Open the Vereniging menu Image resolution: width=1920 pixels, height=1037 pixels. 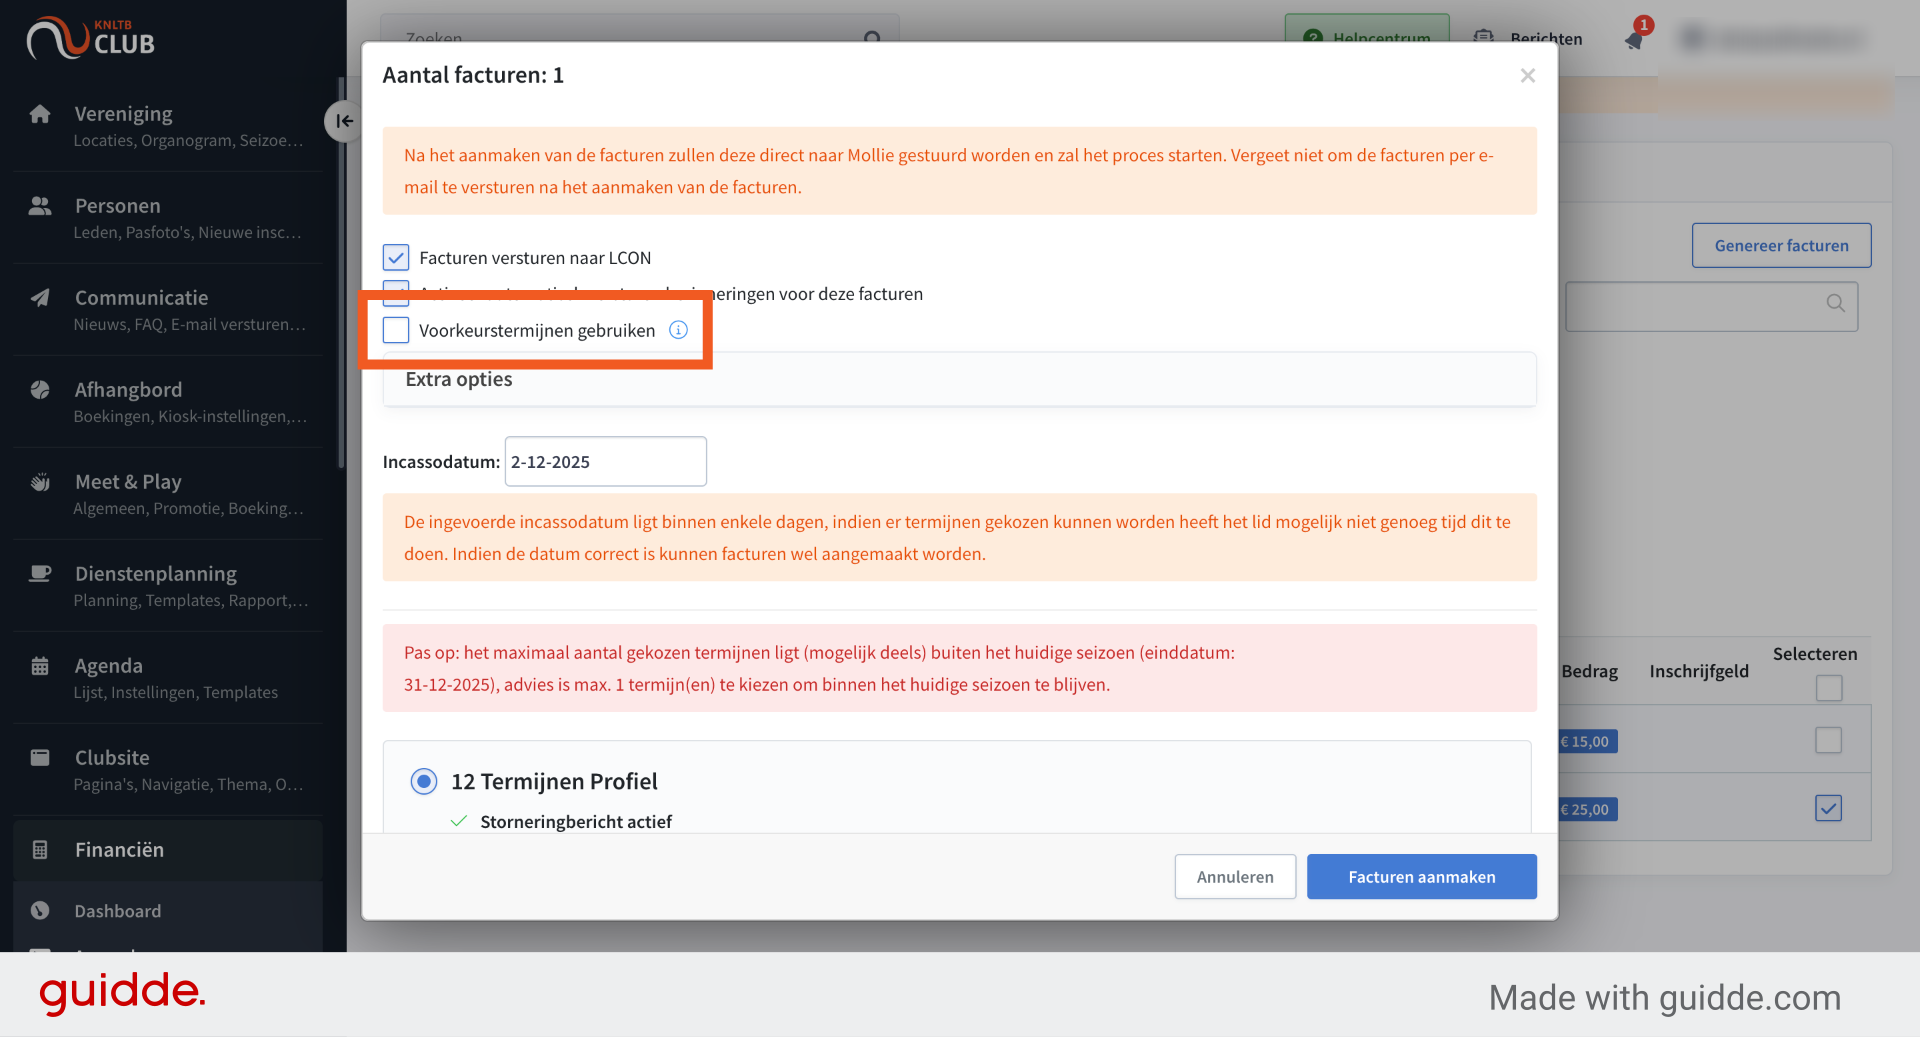click(168, 125)
